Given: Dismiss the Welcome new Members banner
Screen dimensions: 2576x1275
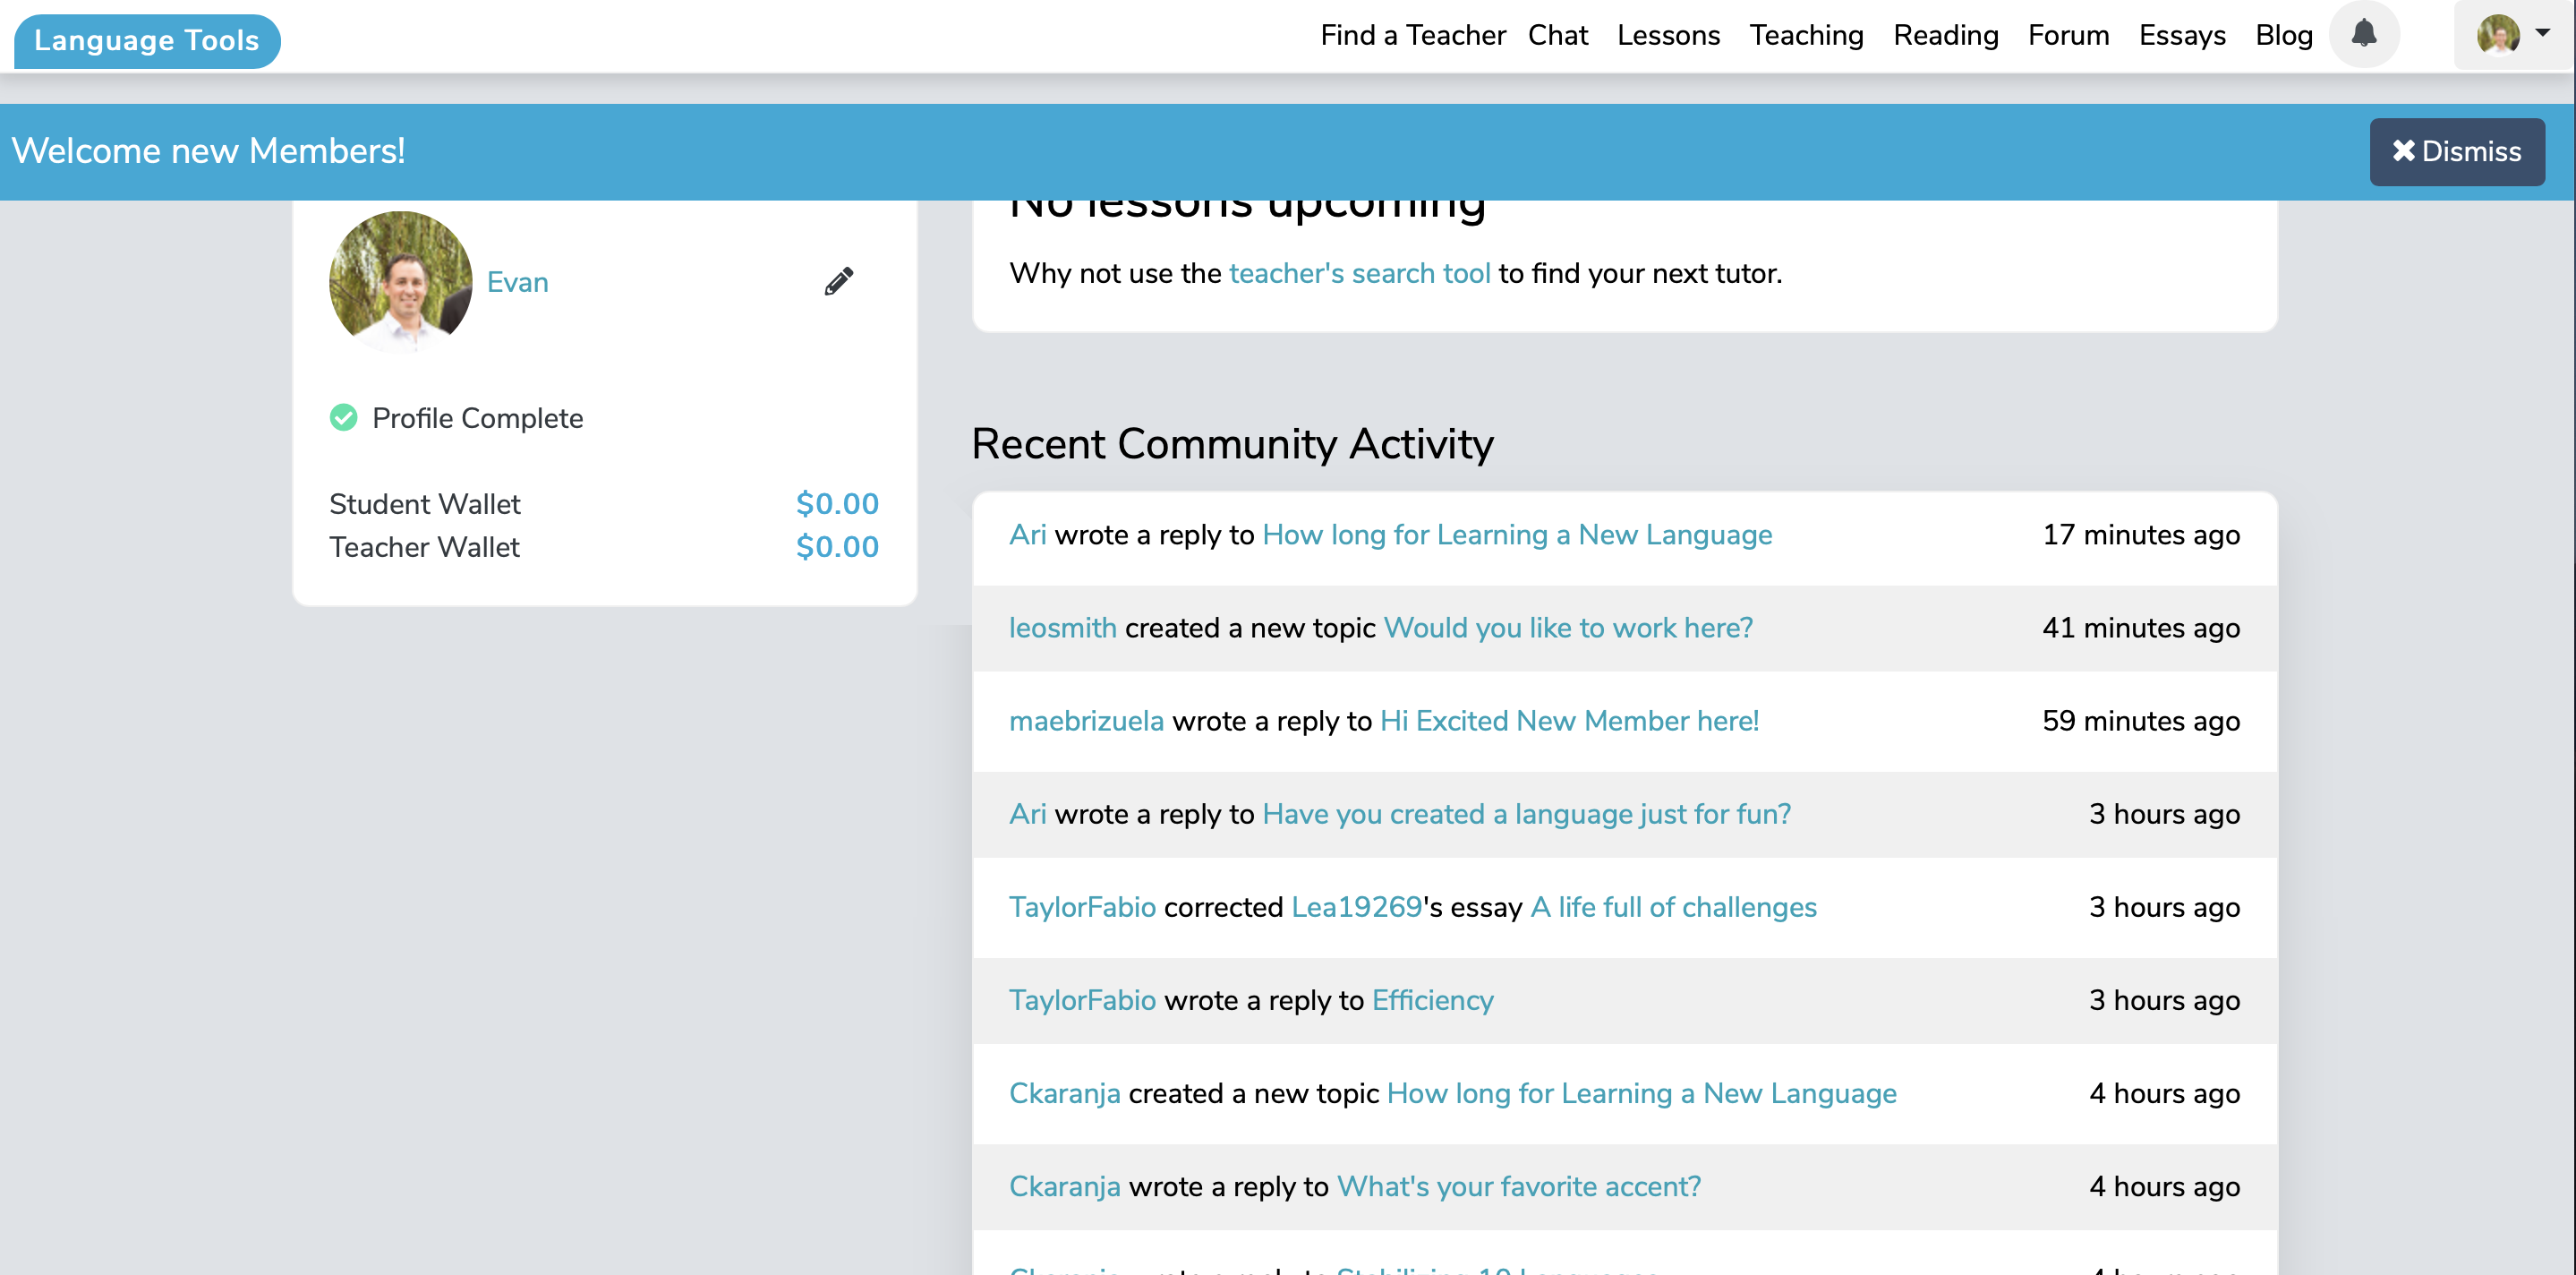Looking at the screenshot, I should point(2456,152).
